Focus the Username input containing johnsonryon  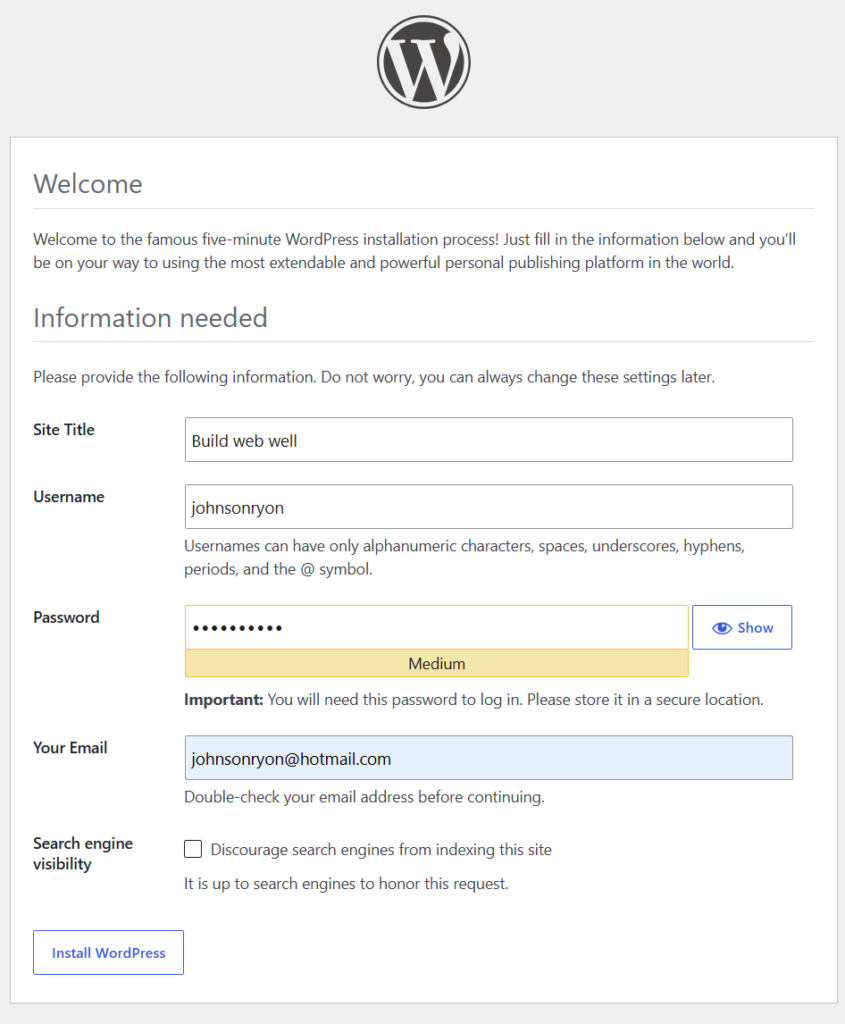488,507
